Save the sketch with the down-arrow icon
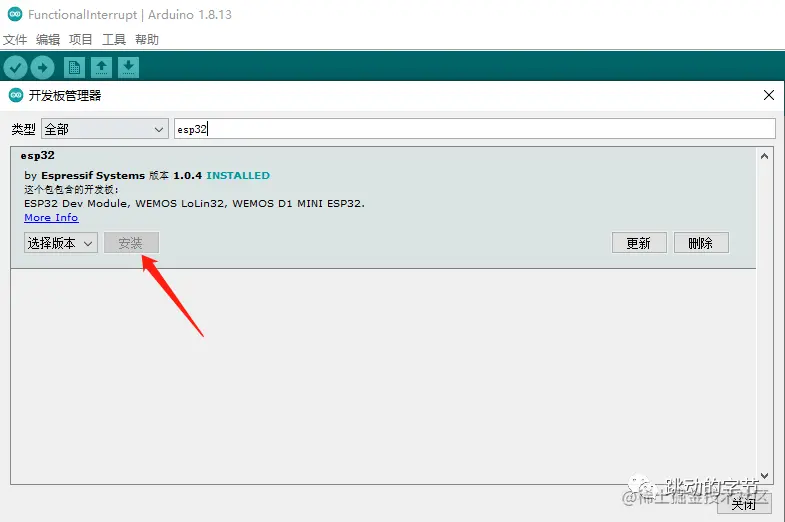Screen dimensions: 785x522 (x=128, y=67)
